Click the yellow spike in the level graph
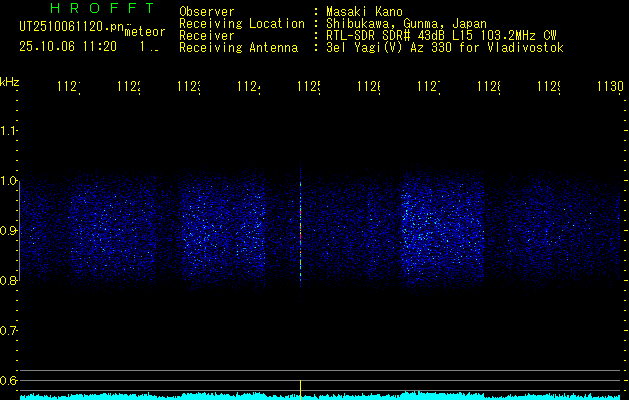 coord(300,389)
